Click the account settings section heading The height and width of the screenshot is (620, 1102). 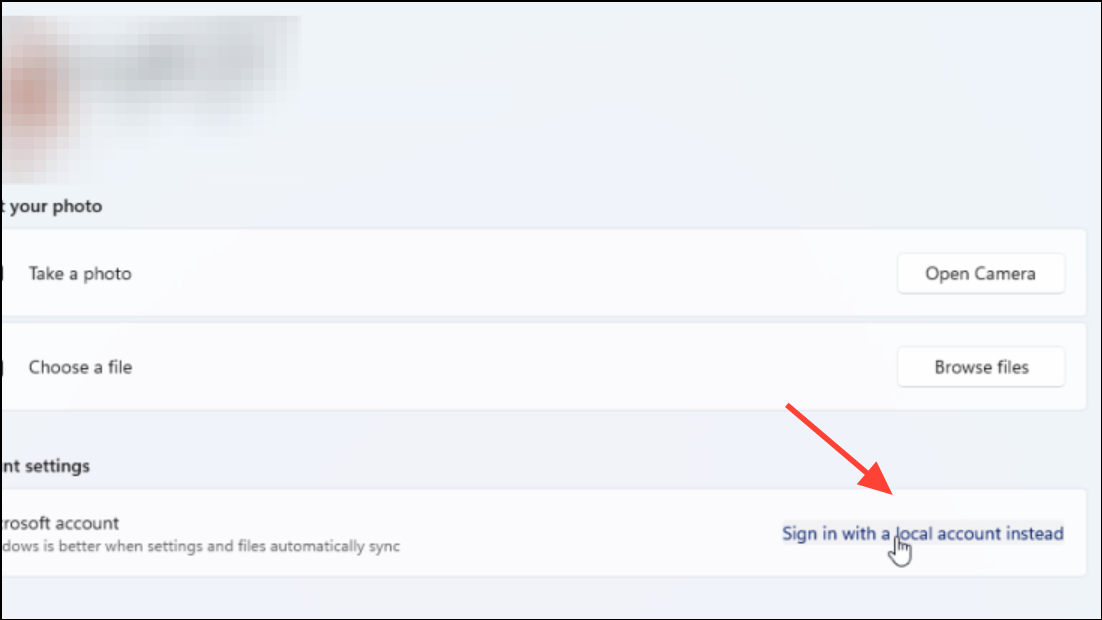tap(46, 466)
